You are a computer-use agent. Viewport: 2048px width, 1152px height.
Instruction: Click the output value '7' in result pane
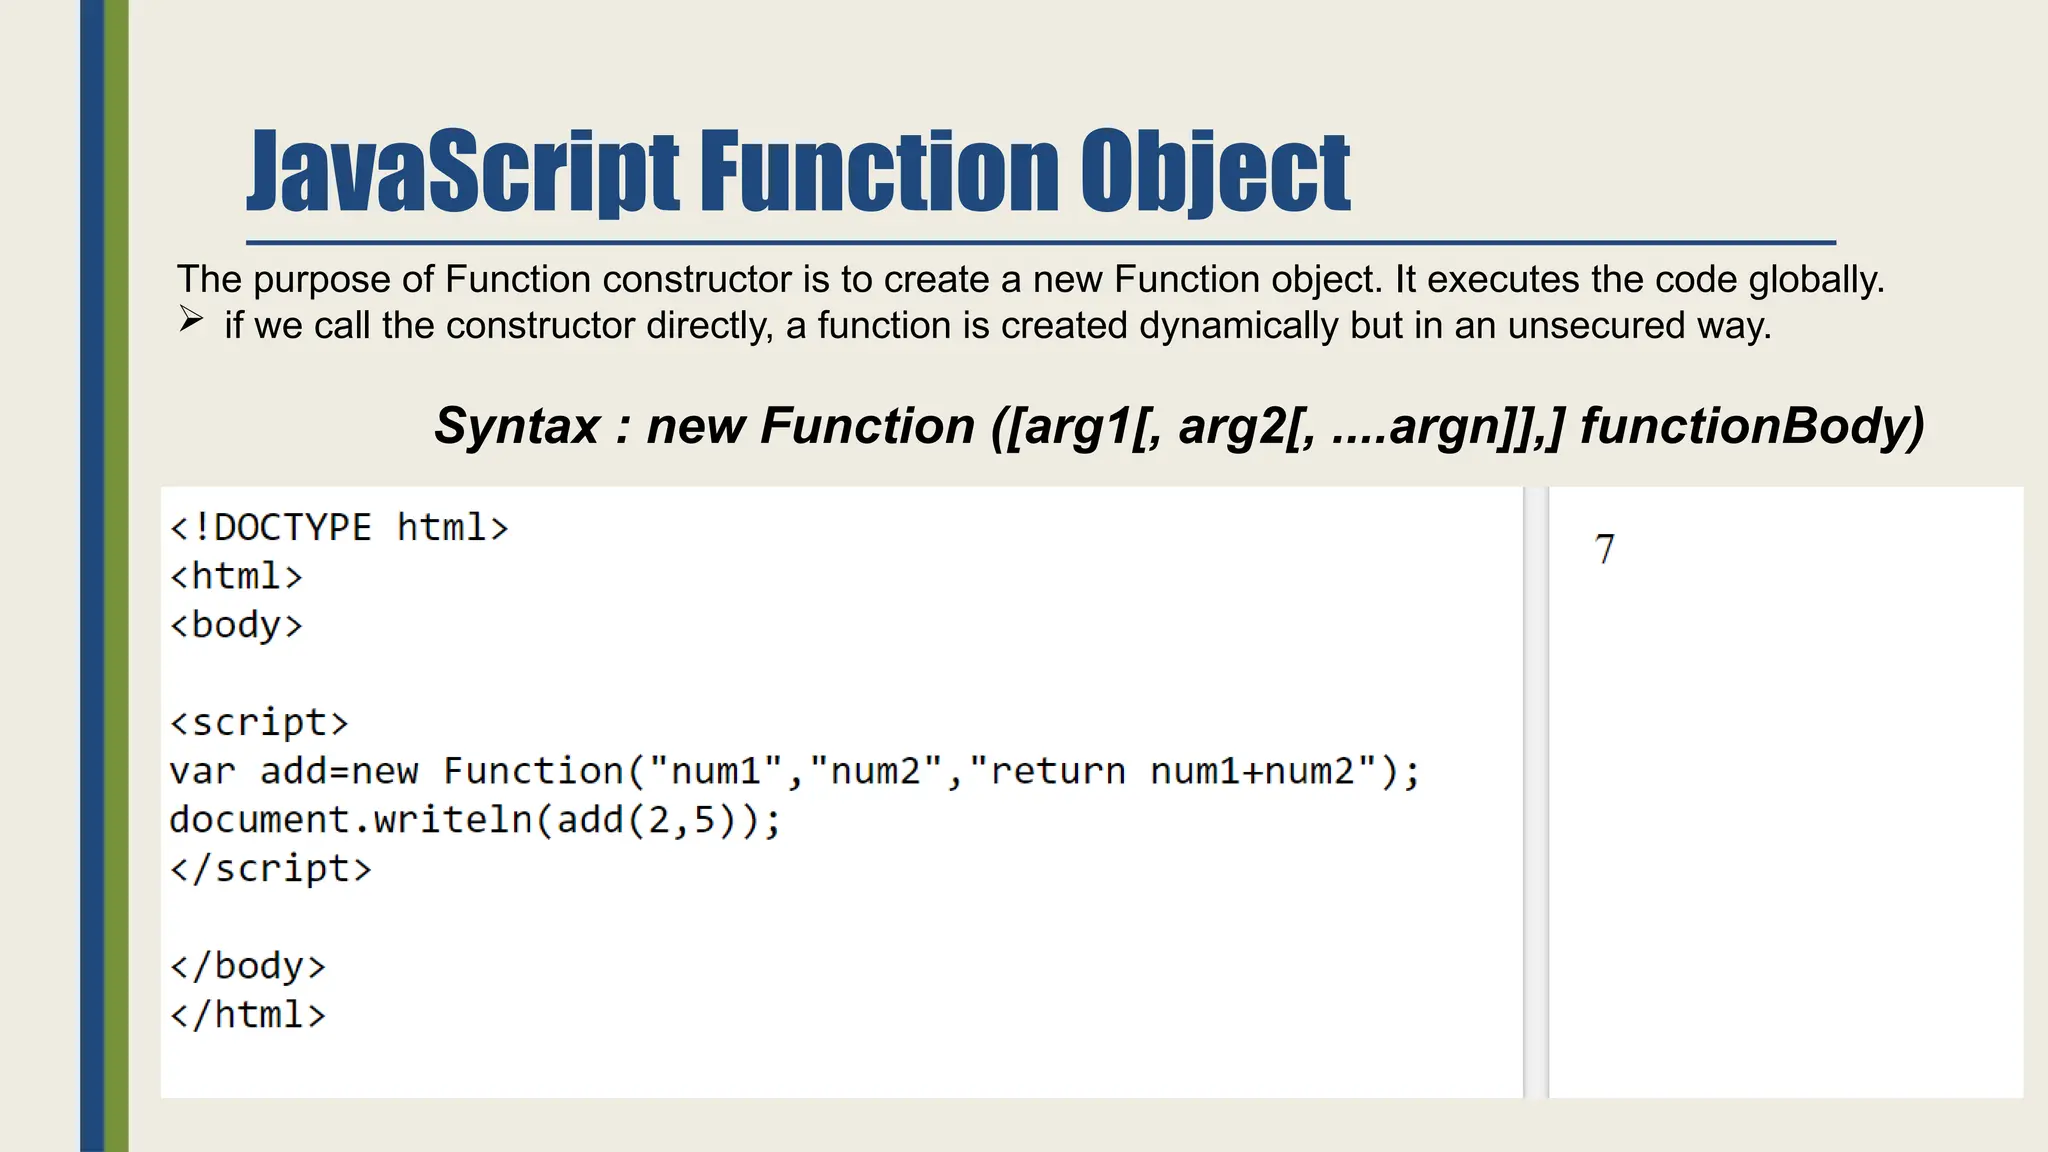coord(1604,549)
